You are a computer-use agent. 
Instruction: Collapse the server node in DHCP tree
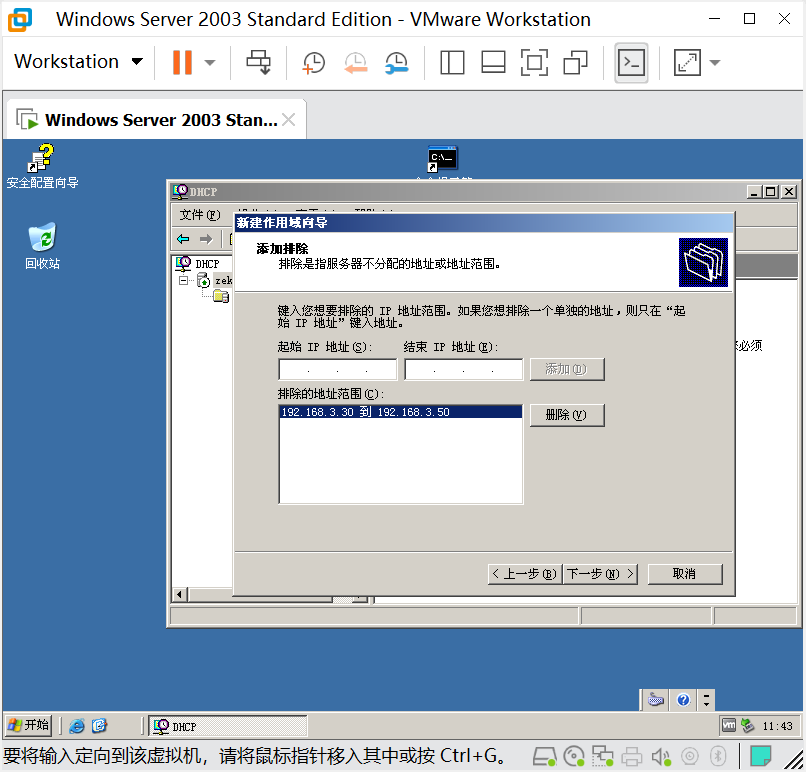[x=183, y=280]
